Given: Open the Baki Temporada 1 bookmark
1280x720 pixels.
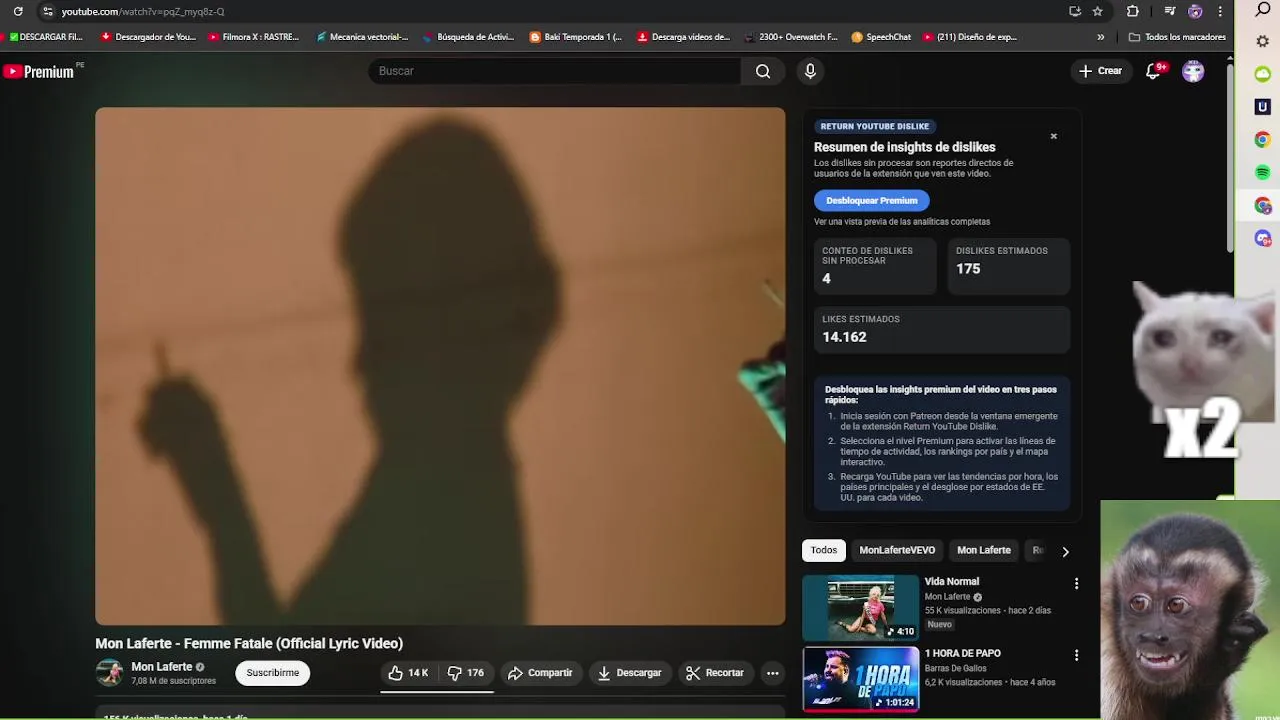Looking at the screenshot, I should [x=576, y=37].
